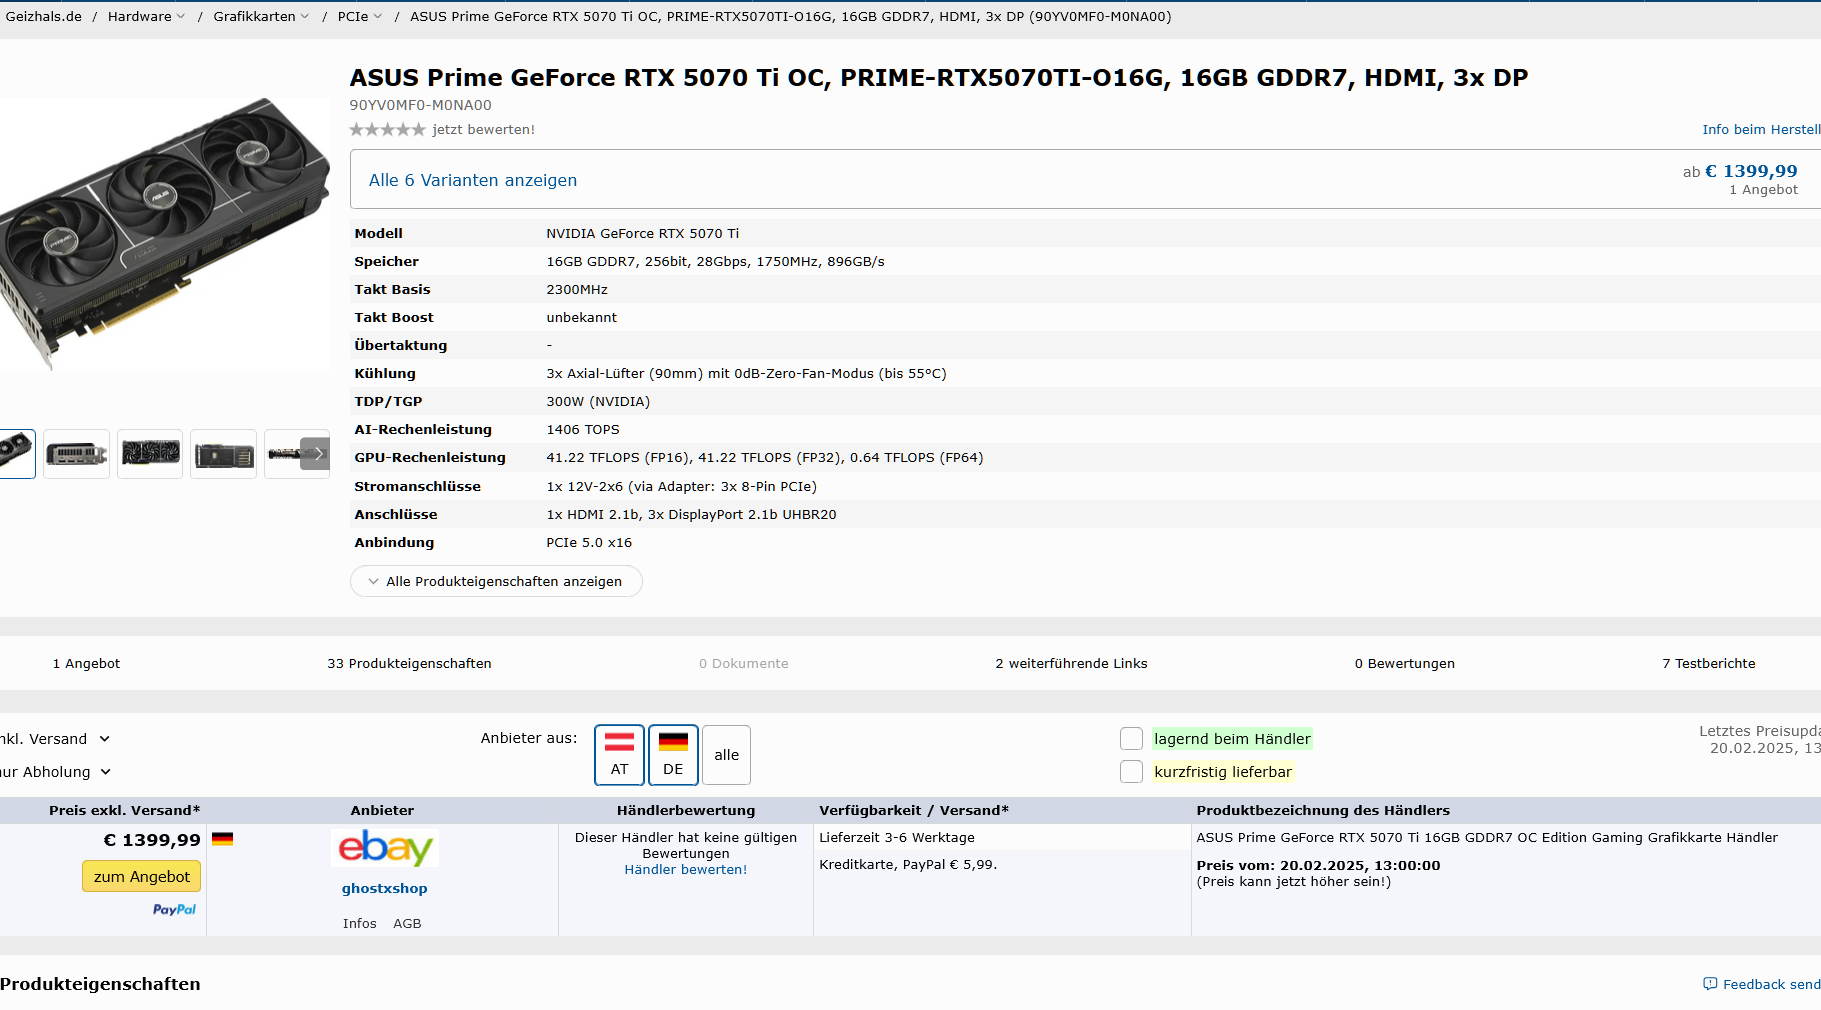
Task: Expand 'Alle 6 Varianten anzeigen'
Action: tap(473, 180)
